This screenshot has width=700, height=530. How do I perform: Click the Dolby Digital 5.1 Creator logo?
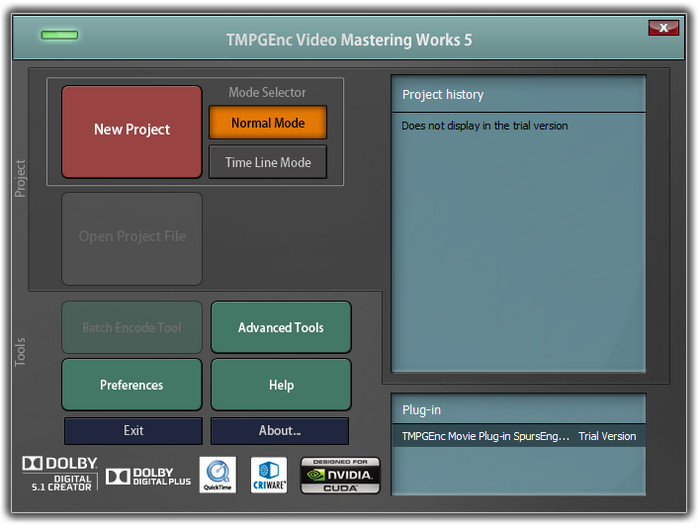pyautogui.click(x=60, y=474)
